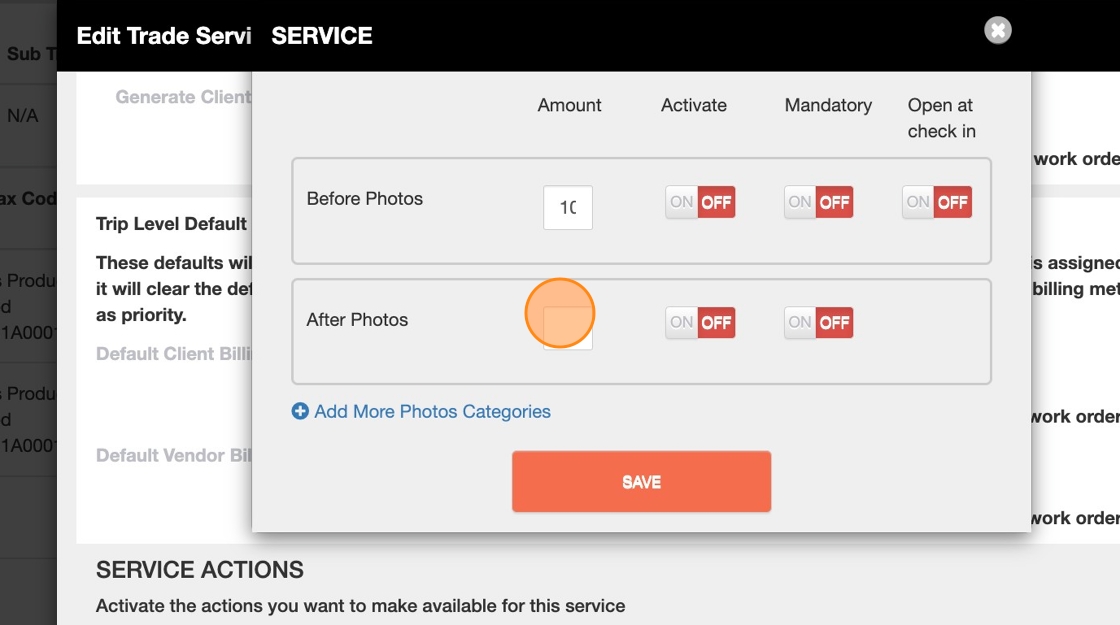Select the After Photos row label
This screenshot has height=625, width=1120.
pos(357,320)
